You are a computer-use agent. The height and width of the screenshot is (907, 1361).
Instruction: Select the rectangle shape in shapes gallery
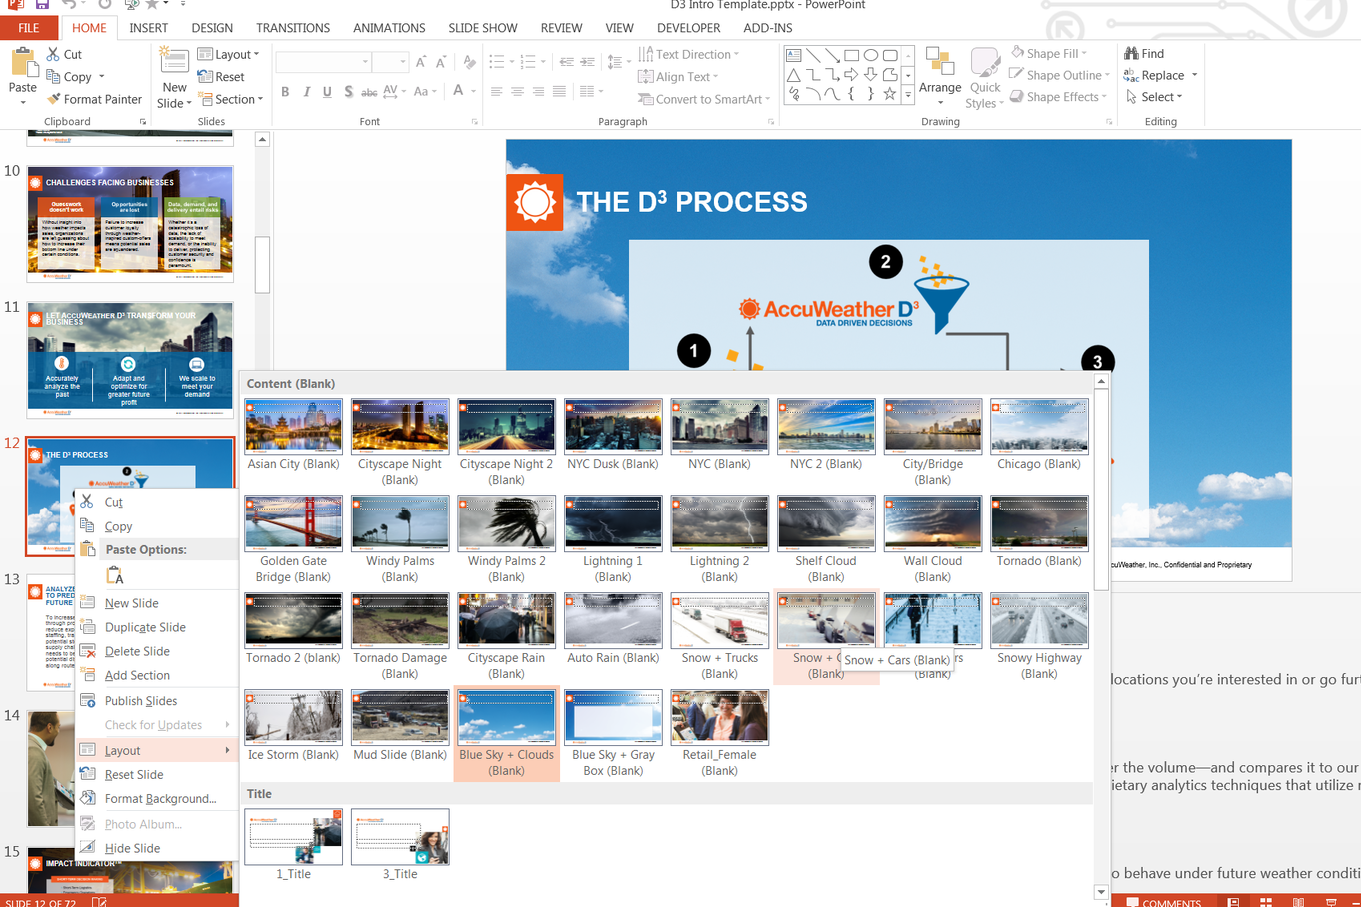[x=851, y=55]
